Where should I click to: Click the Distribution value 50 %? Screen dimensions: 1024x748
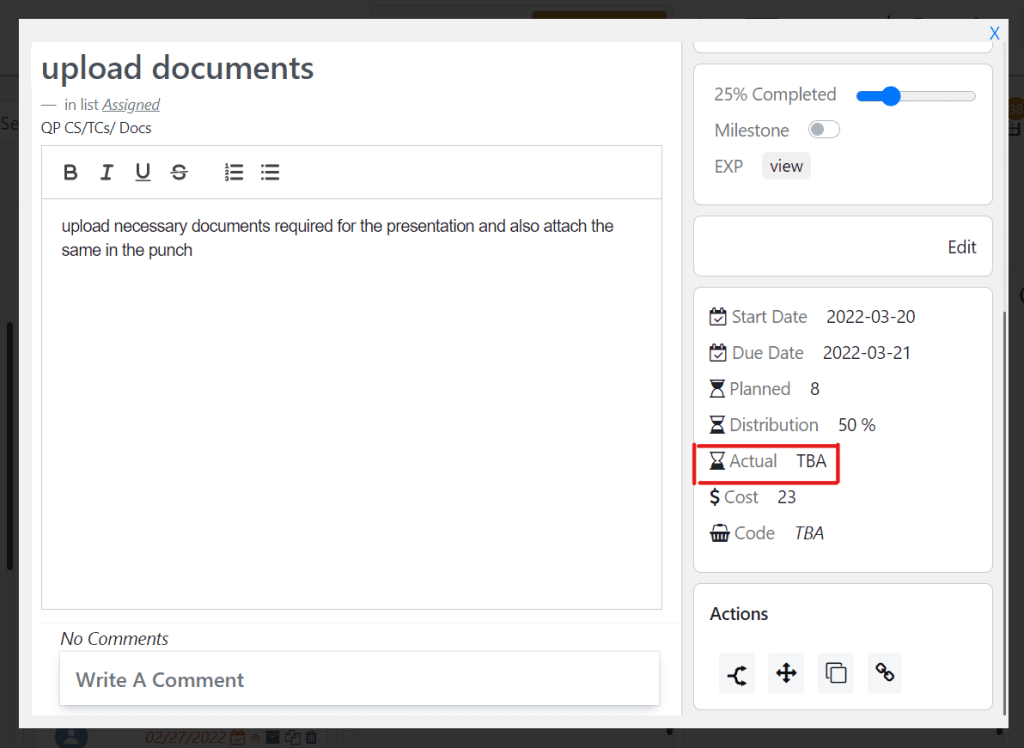(x=857, y=425)
